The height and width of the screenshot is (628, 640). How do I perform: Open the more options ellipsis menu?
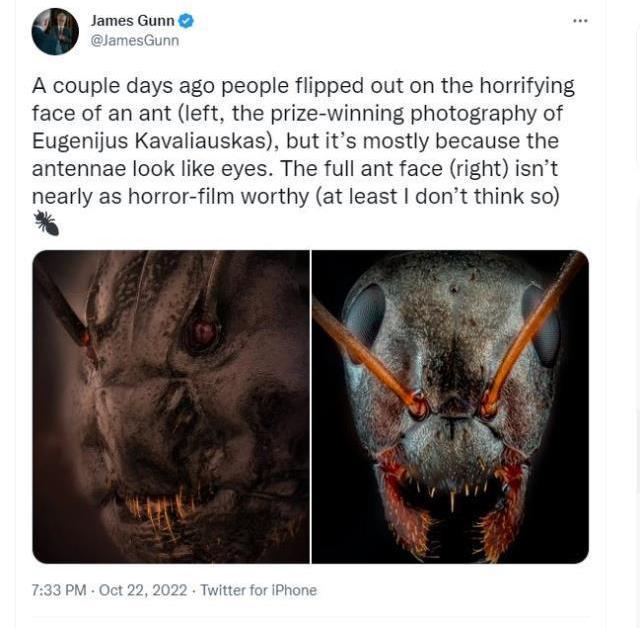coord(580,21)
